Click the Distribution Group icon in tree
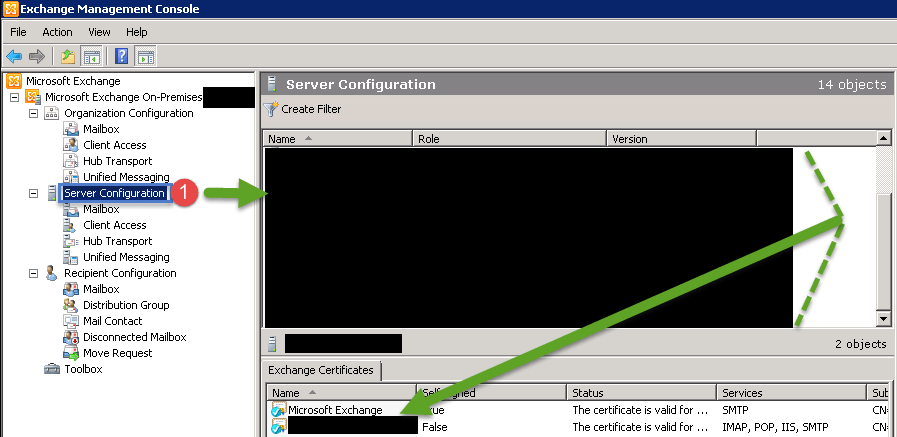This screenshot has height=437, width=897. [71, 305]
